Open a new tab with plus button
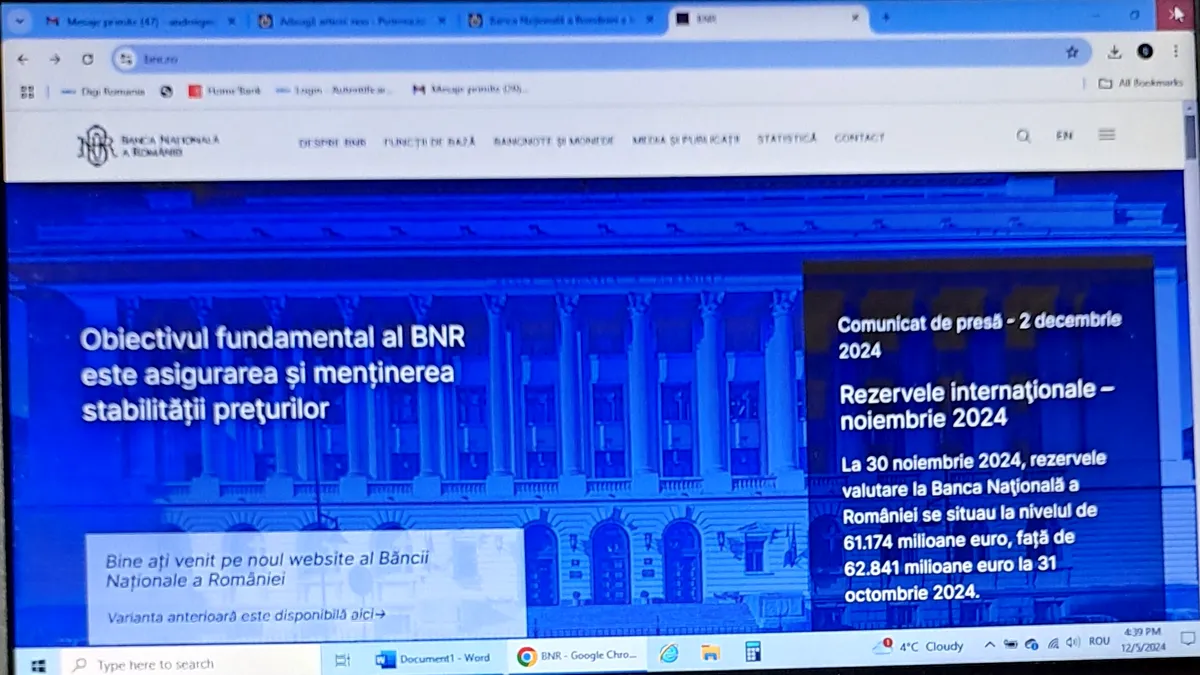The height and width of the screenshot is (675, 1200). pos(885,17)
